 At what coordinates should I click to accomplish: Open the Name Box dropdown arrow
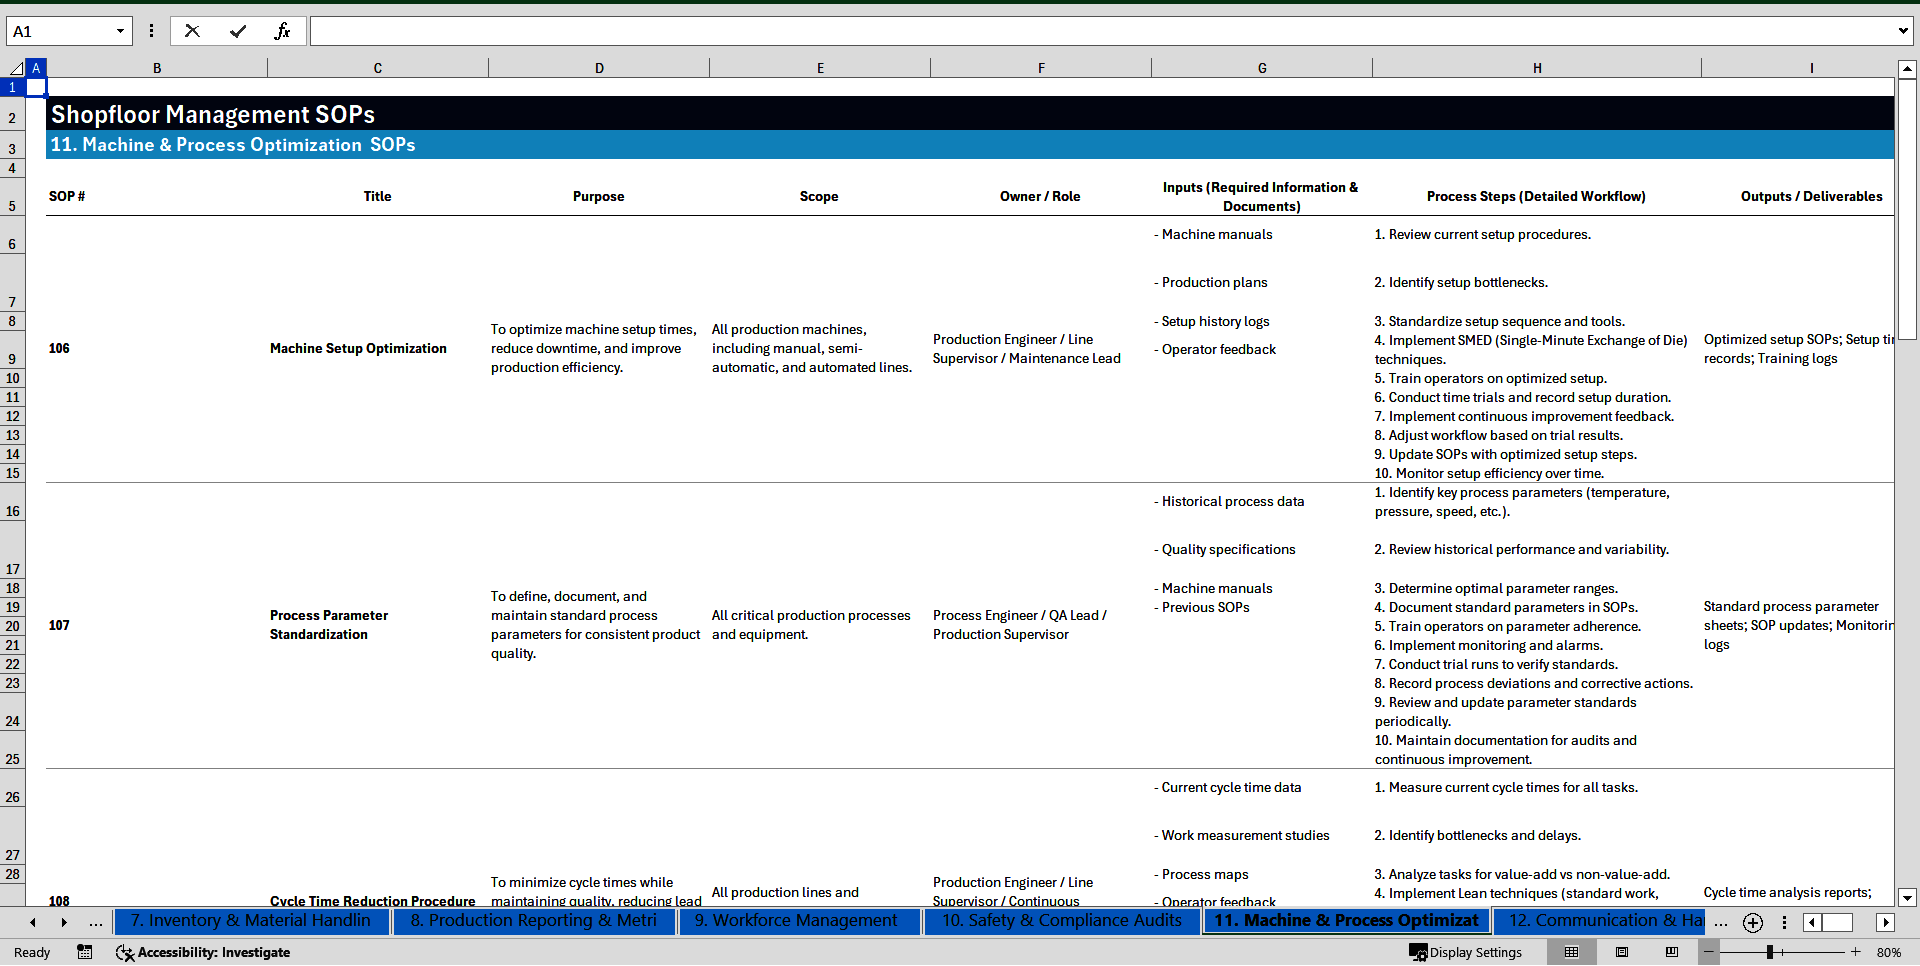click(122, 30)
